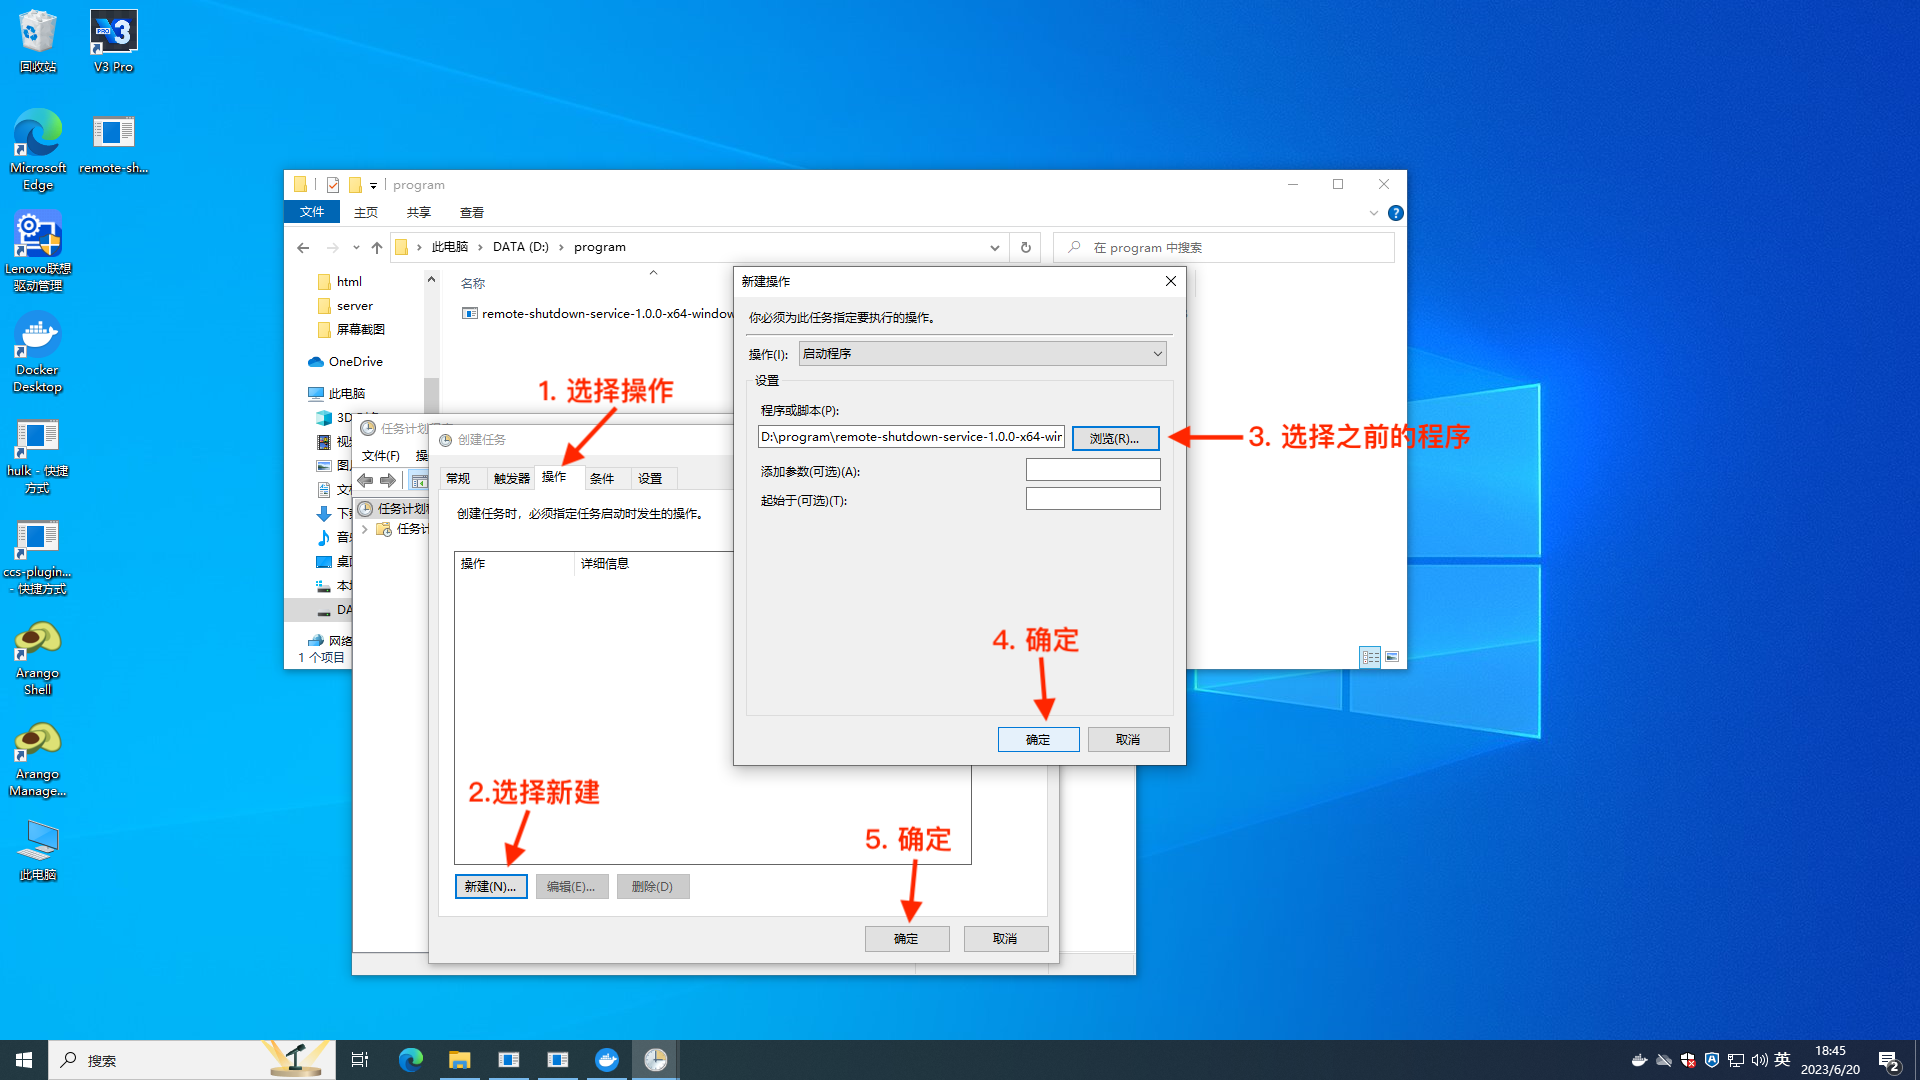Select the ccs-plugin shortcut desktop icon
Viewport: 1920px width, 1080px height.
(x=38, y=556)
